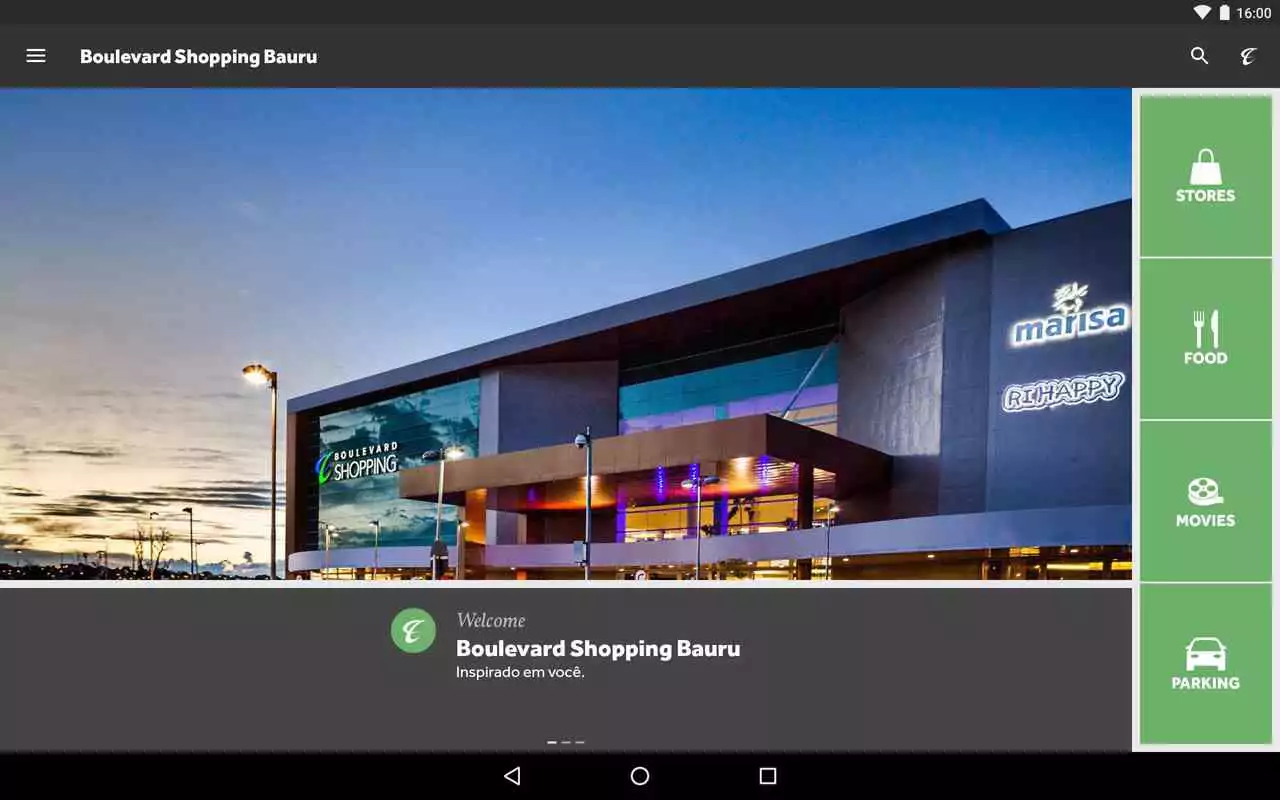Select the third carousel page indicator

point(580,742)
